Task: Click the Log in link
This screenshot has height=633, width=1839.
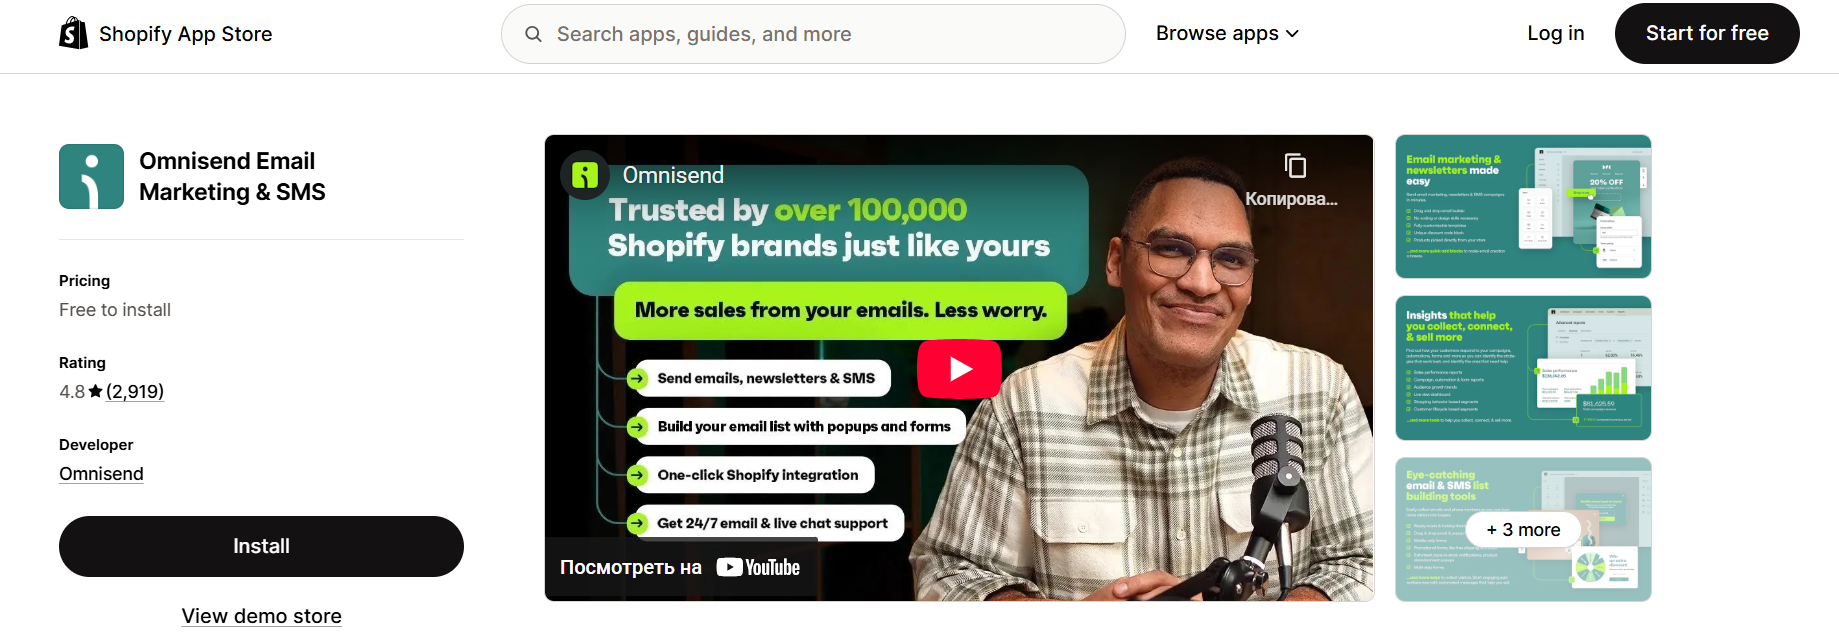Action: (x=1555, y=33)
